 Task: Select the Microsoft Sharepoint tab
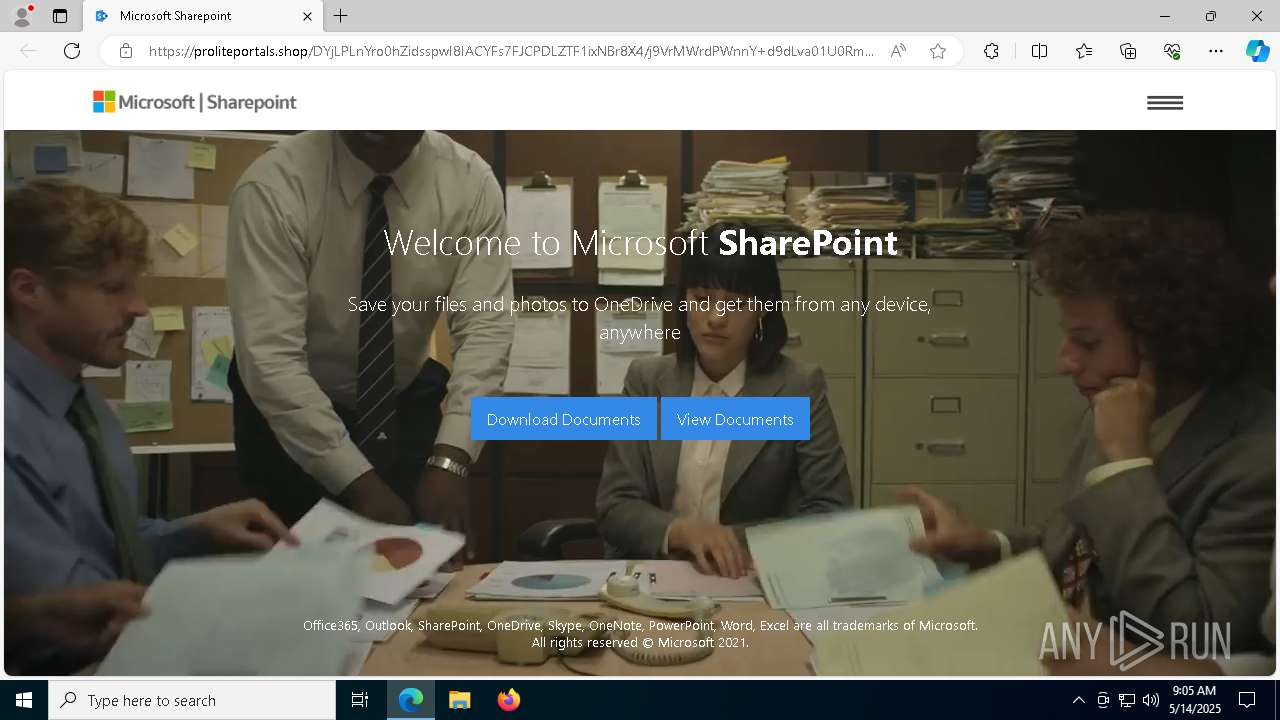tap(202, 16)
